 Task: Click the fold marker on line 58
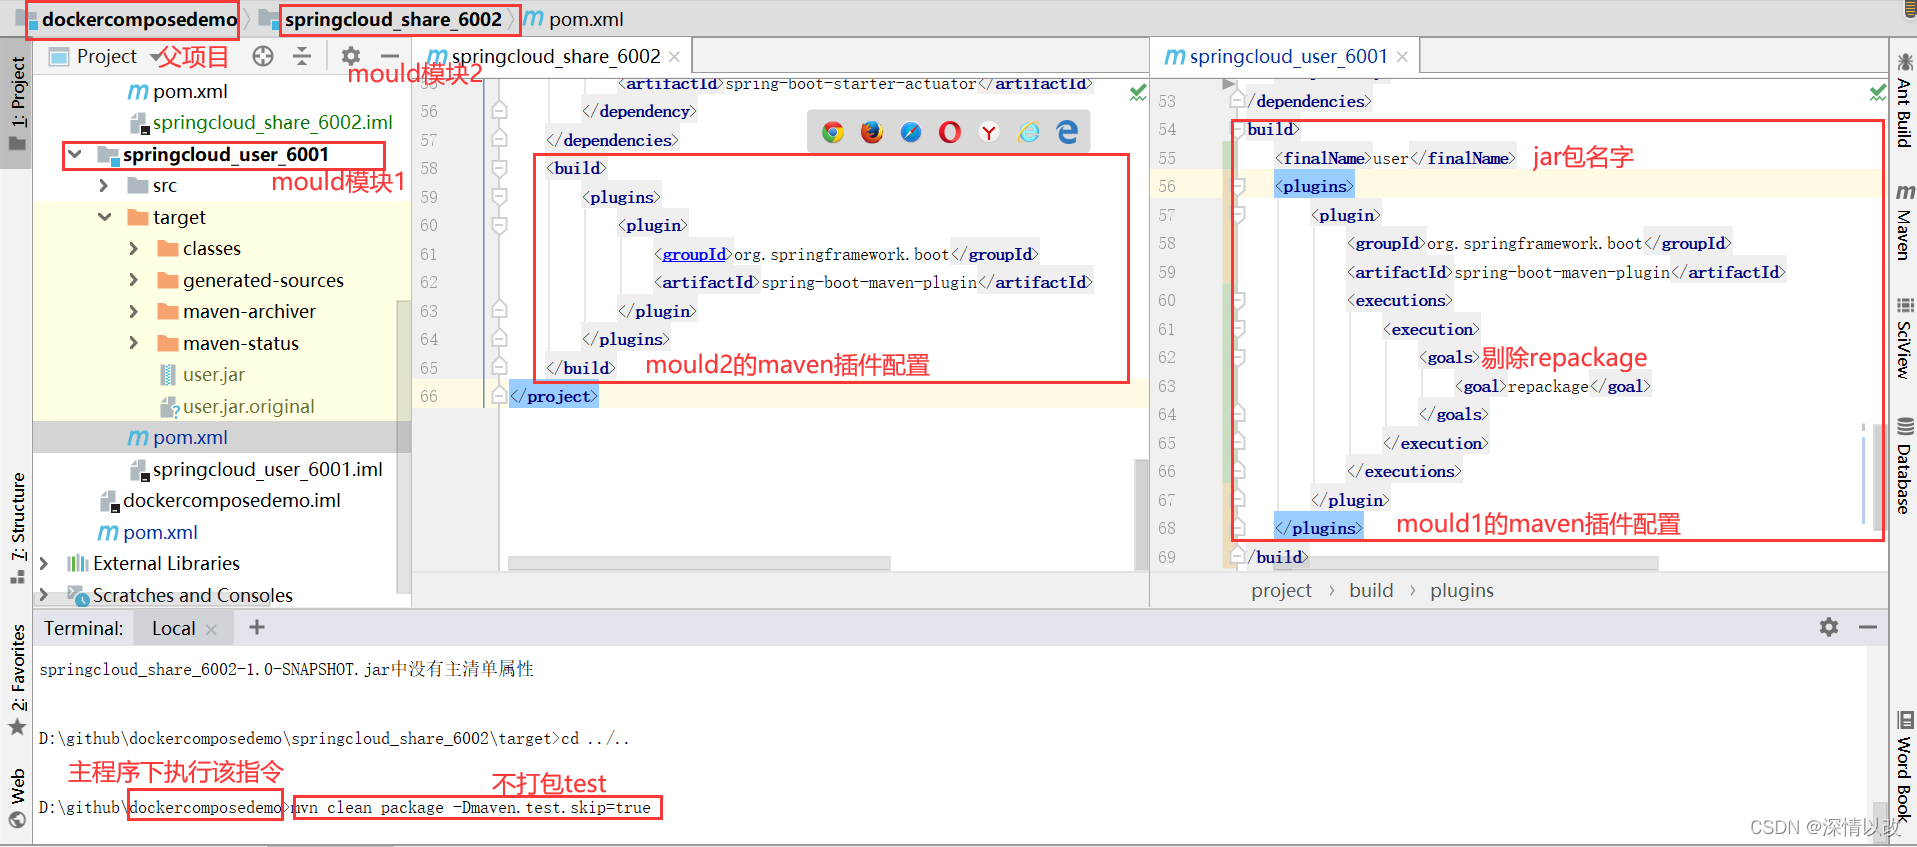tap(499, 168)
